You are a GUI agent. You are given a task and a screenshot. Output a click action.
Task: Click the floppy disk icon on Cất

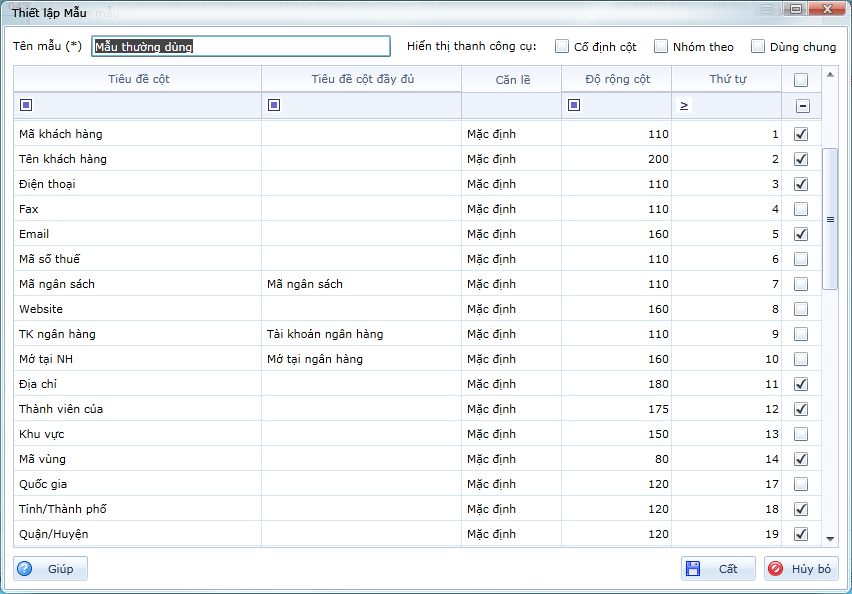coord(693,569)
